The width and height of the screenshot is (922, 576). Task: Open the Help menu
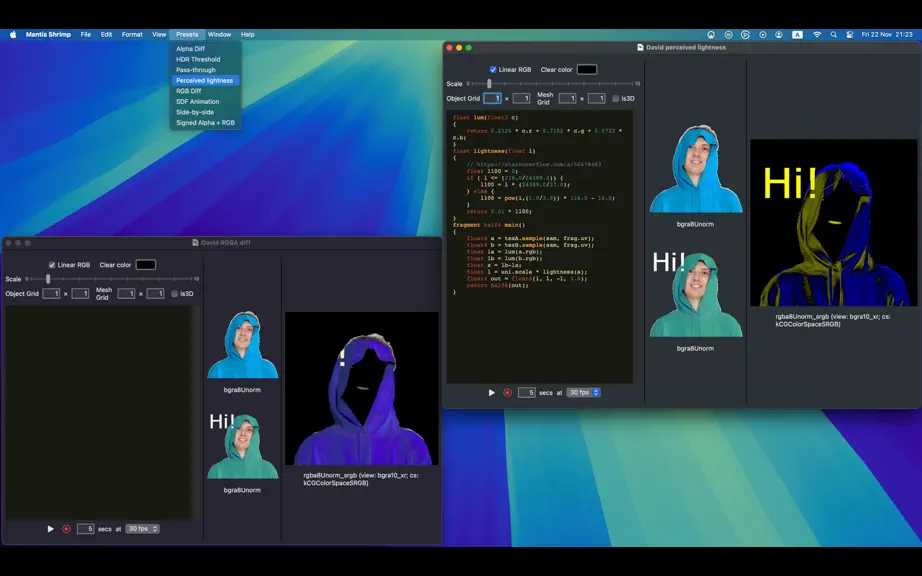[248, 35]
